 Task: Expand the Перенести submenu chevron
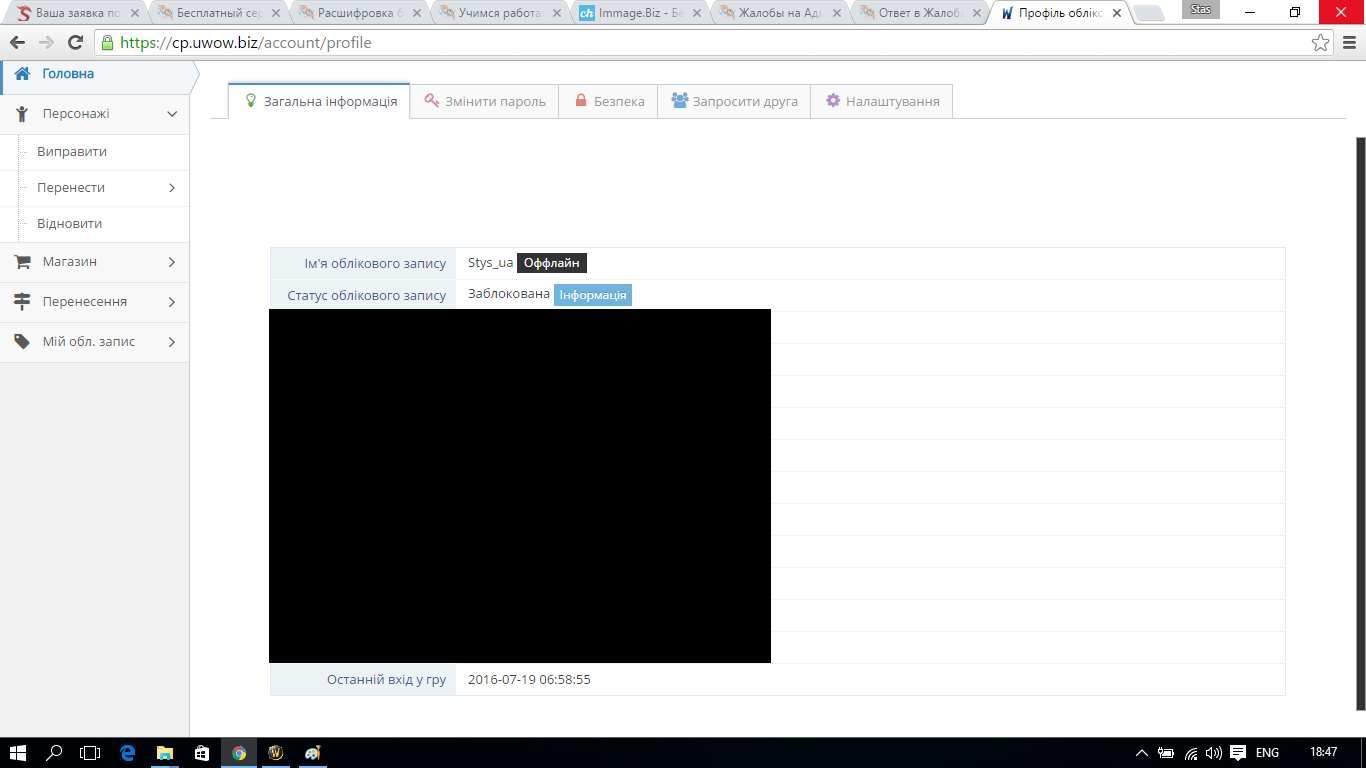[172, 188]
